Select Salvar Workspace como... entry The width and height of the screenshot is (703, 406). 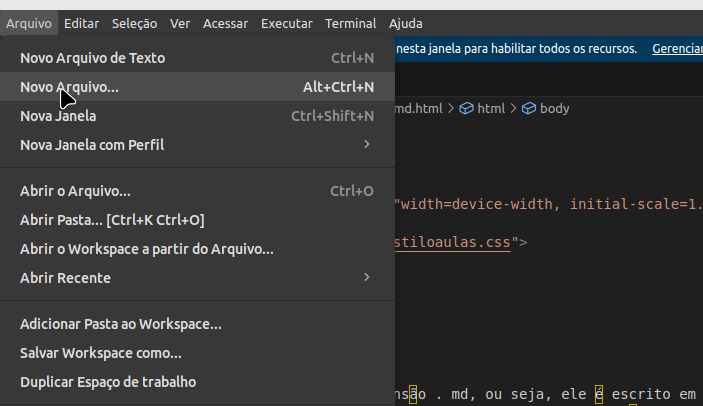(197, 353)
